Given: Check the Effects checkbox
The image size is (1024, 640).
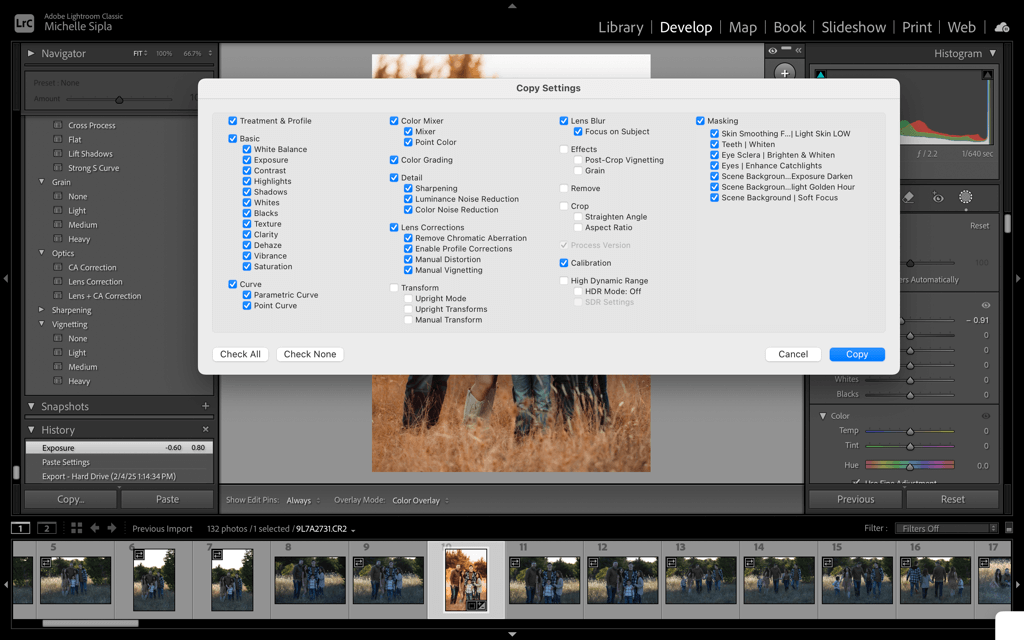Looking at the screenshot, I should 565,149.
